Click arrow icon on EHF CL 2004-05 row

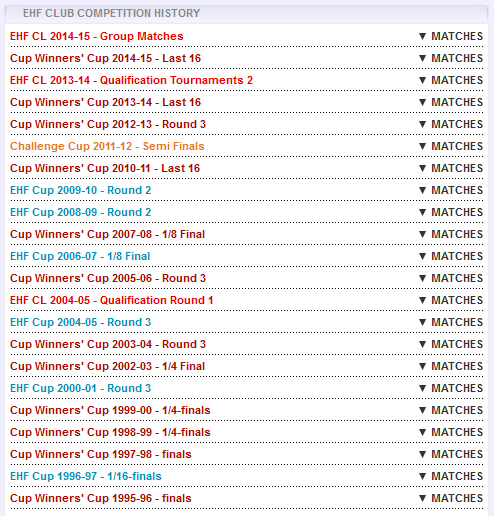[x=422, y=300]
